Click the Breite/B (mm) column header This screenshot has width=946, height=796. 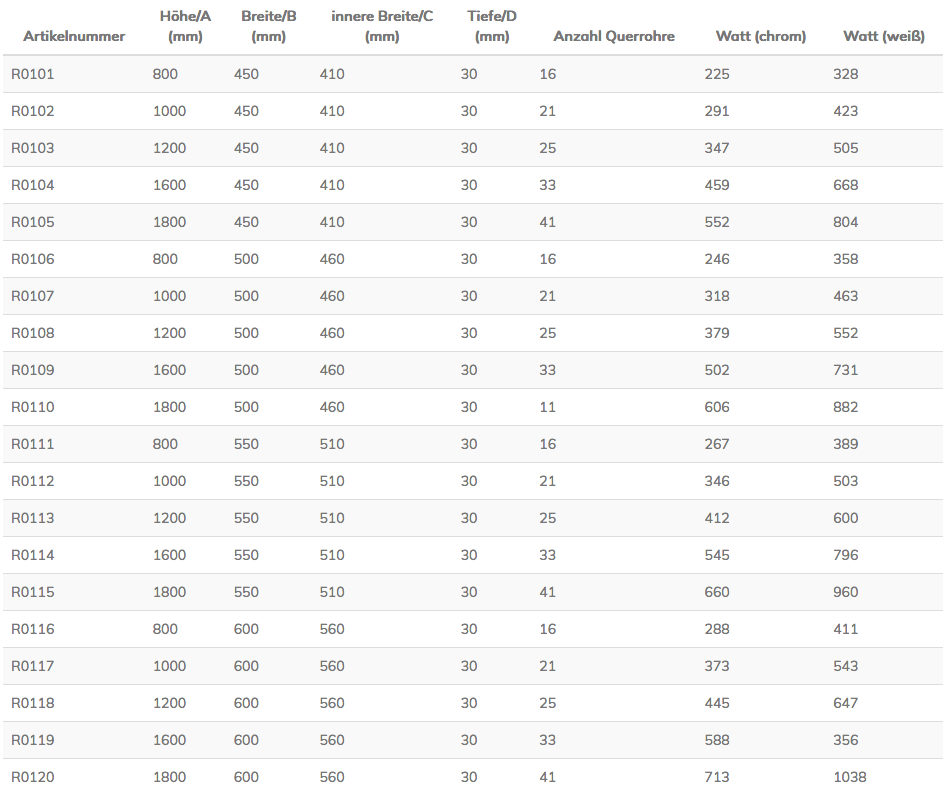coord(268,26)
